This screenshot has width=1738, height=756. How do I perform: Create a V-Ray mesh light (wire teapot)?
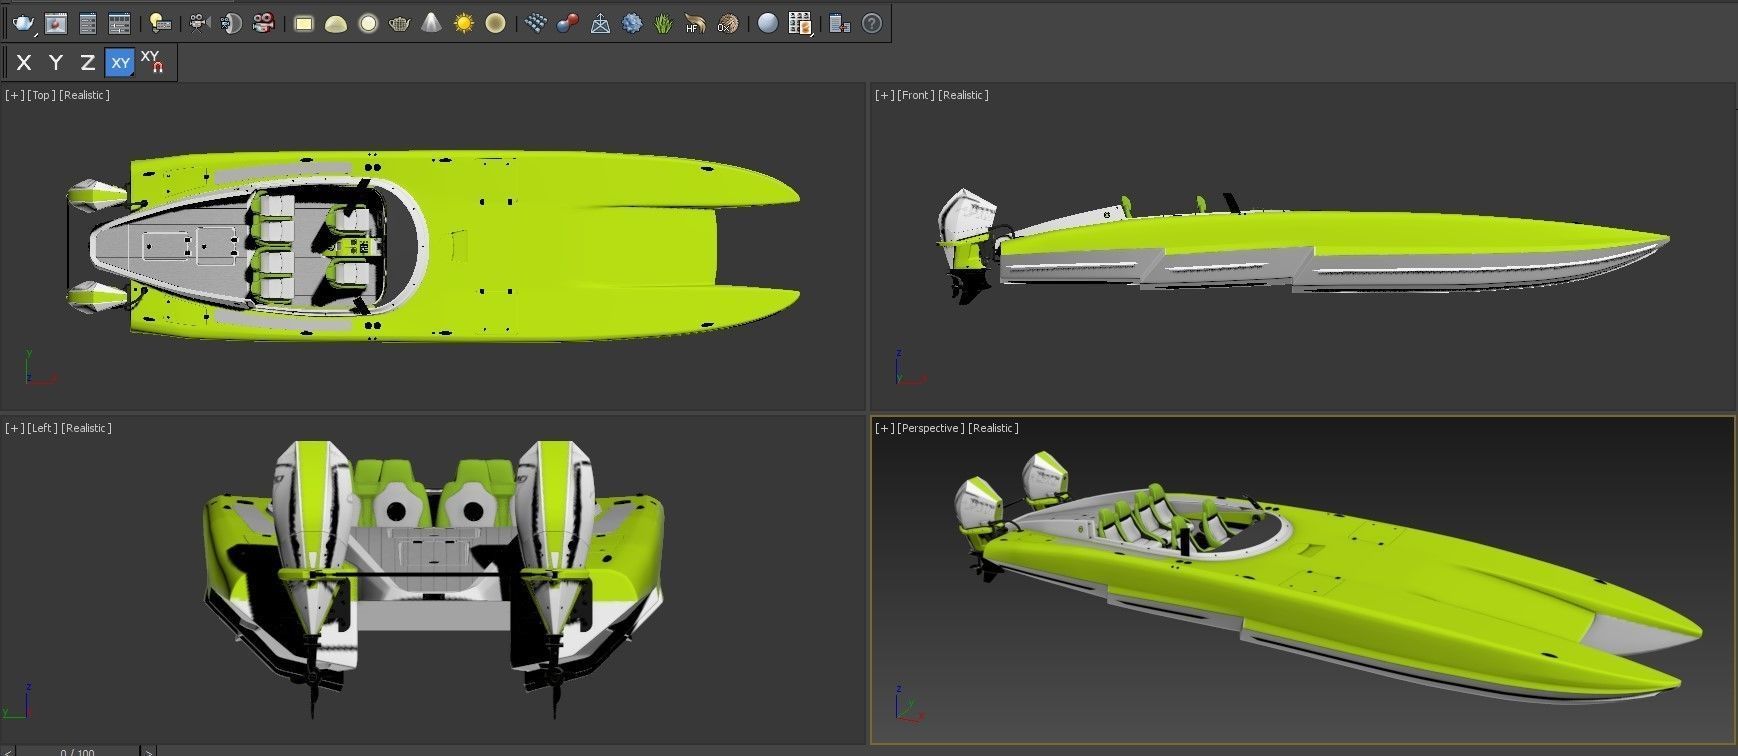[400, 23]
